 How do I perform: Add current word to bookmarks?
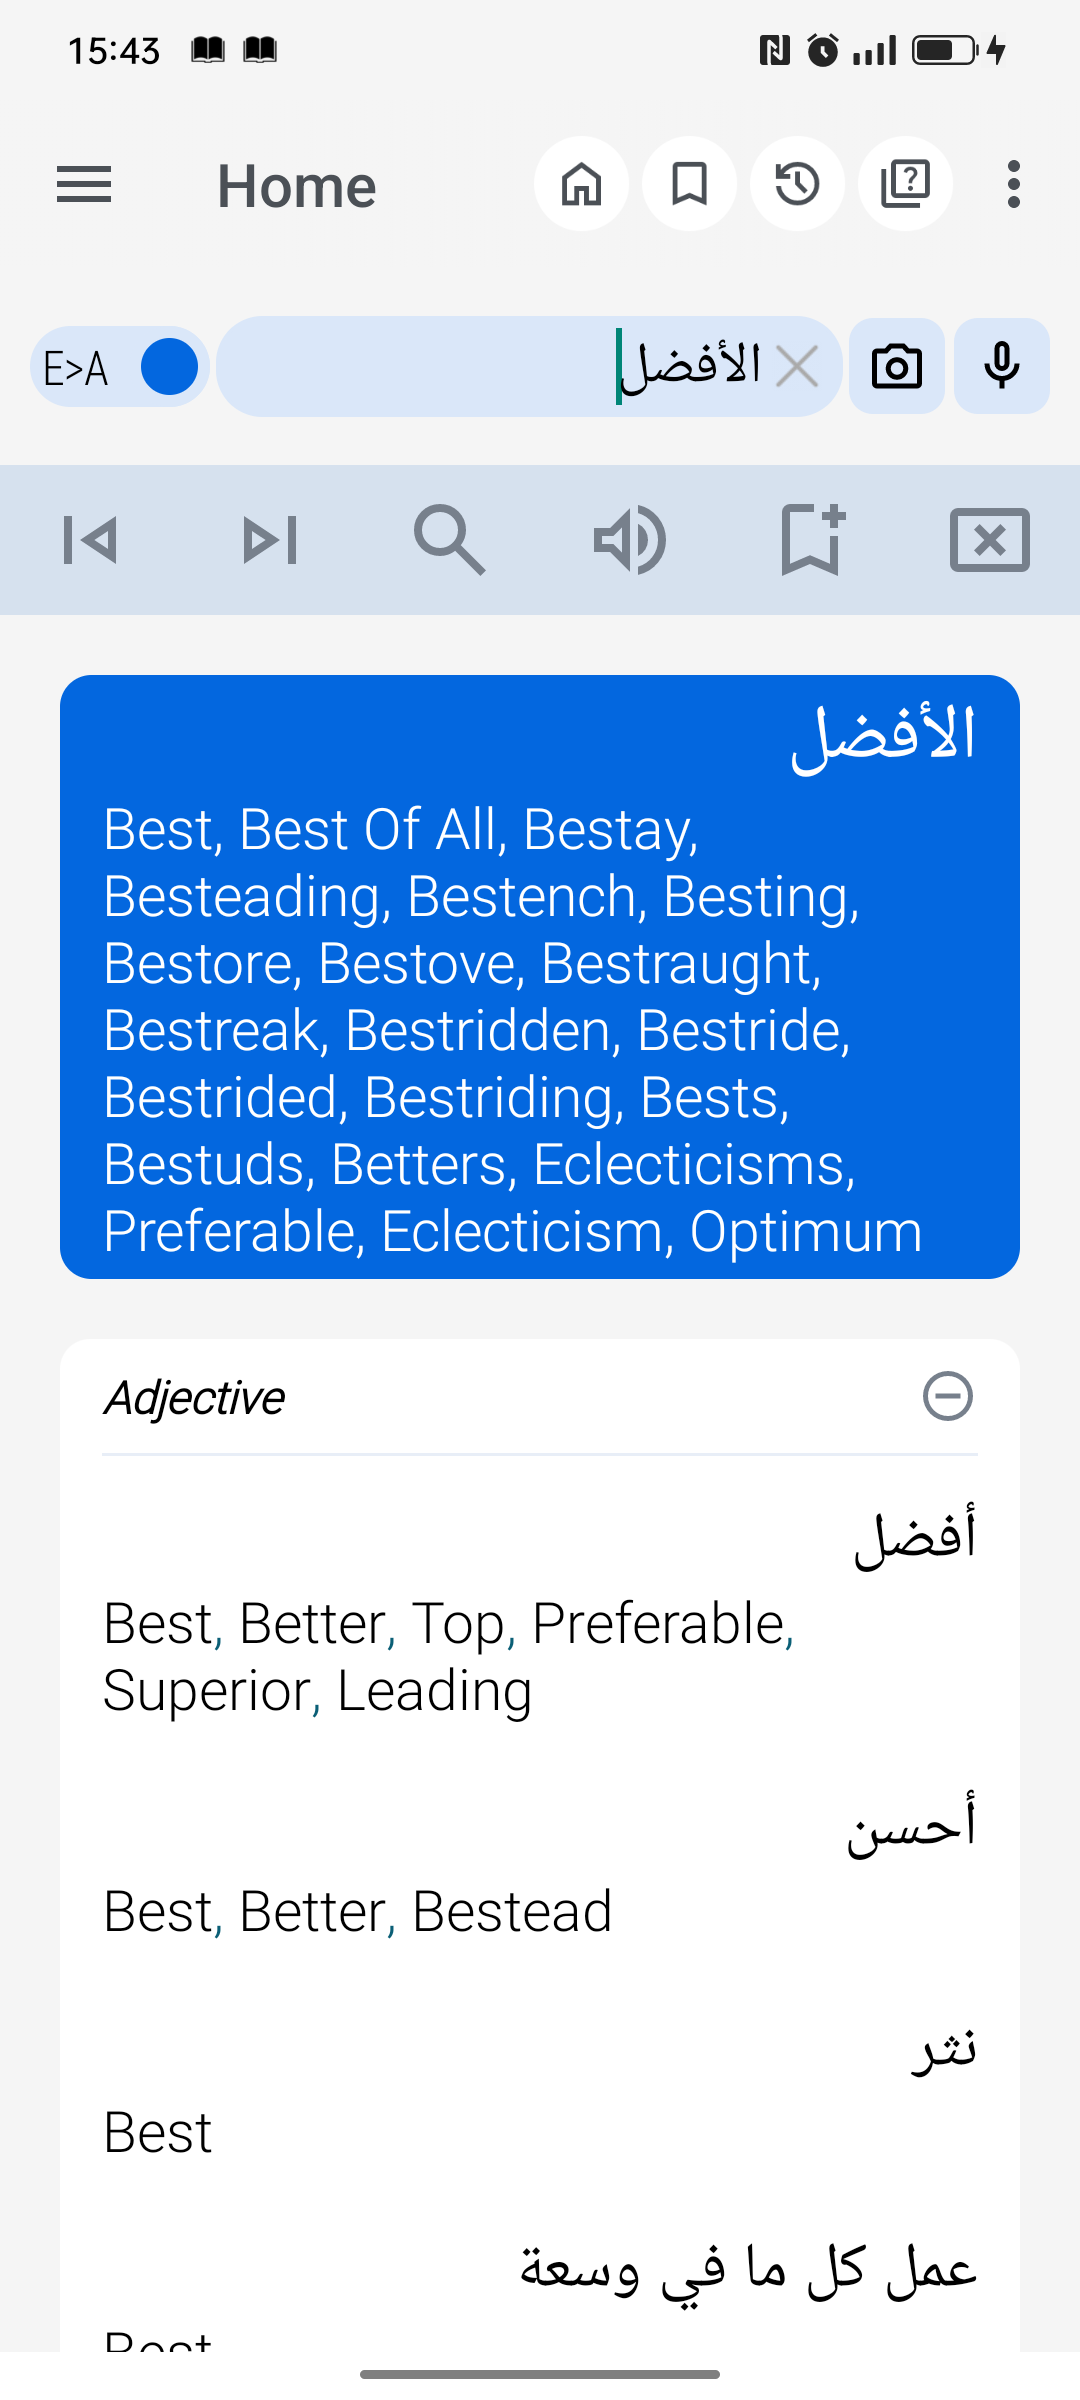(809, 538)
